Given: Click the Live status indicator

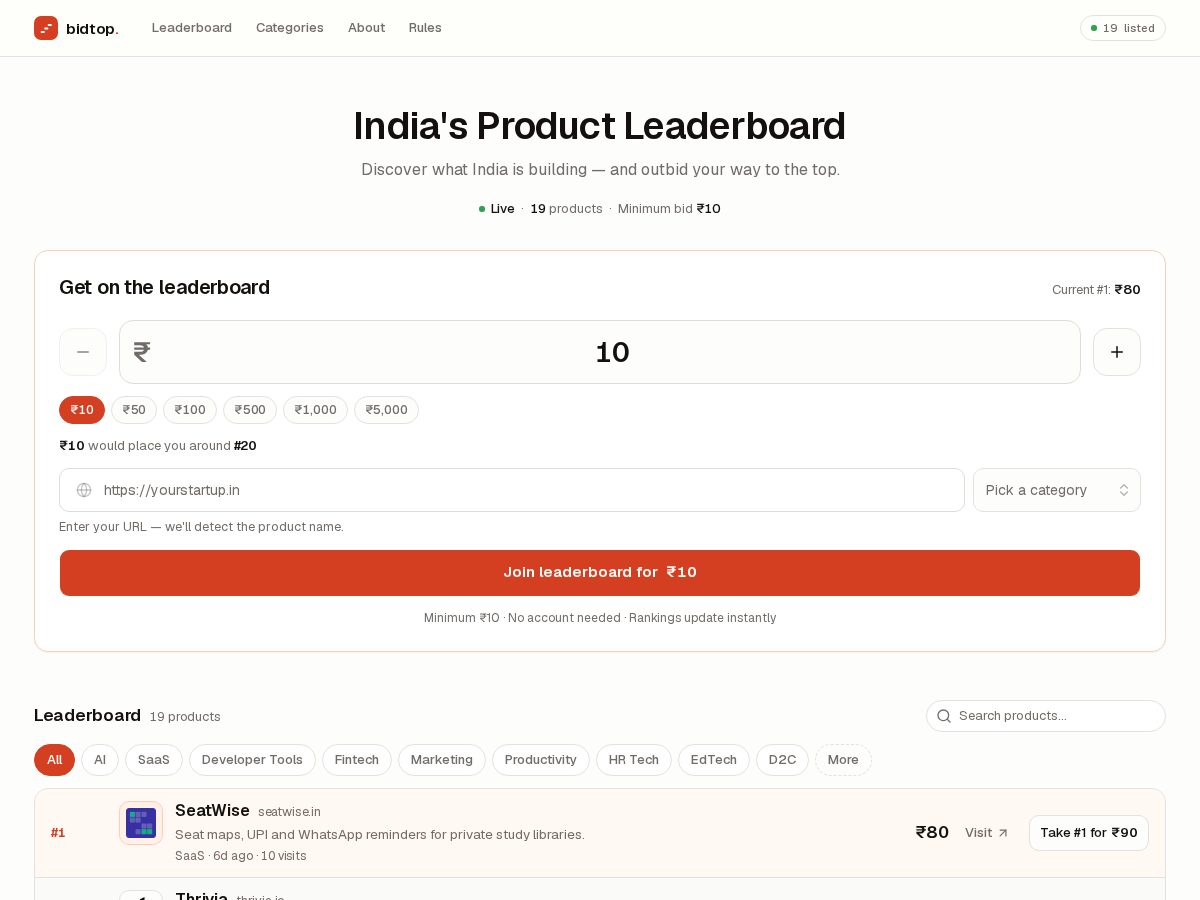Looking at the screenshot, I should (496, 209).
